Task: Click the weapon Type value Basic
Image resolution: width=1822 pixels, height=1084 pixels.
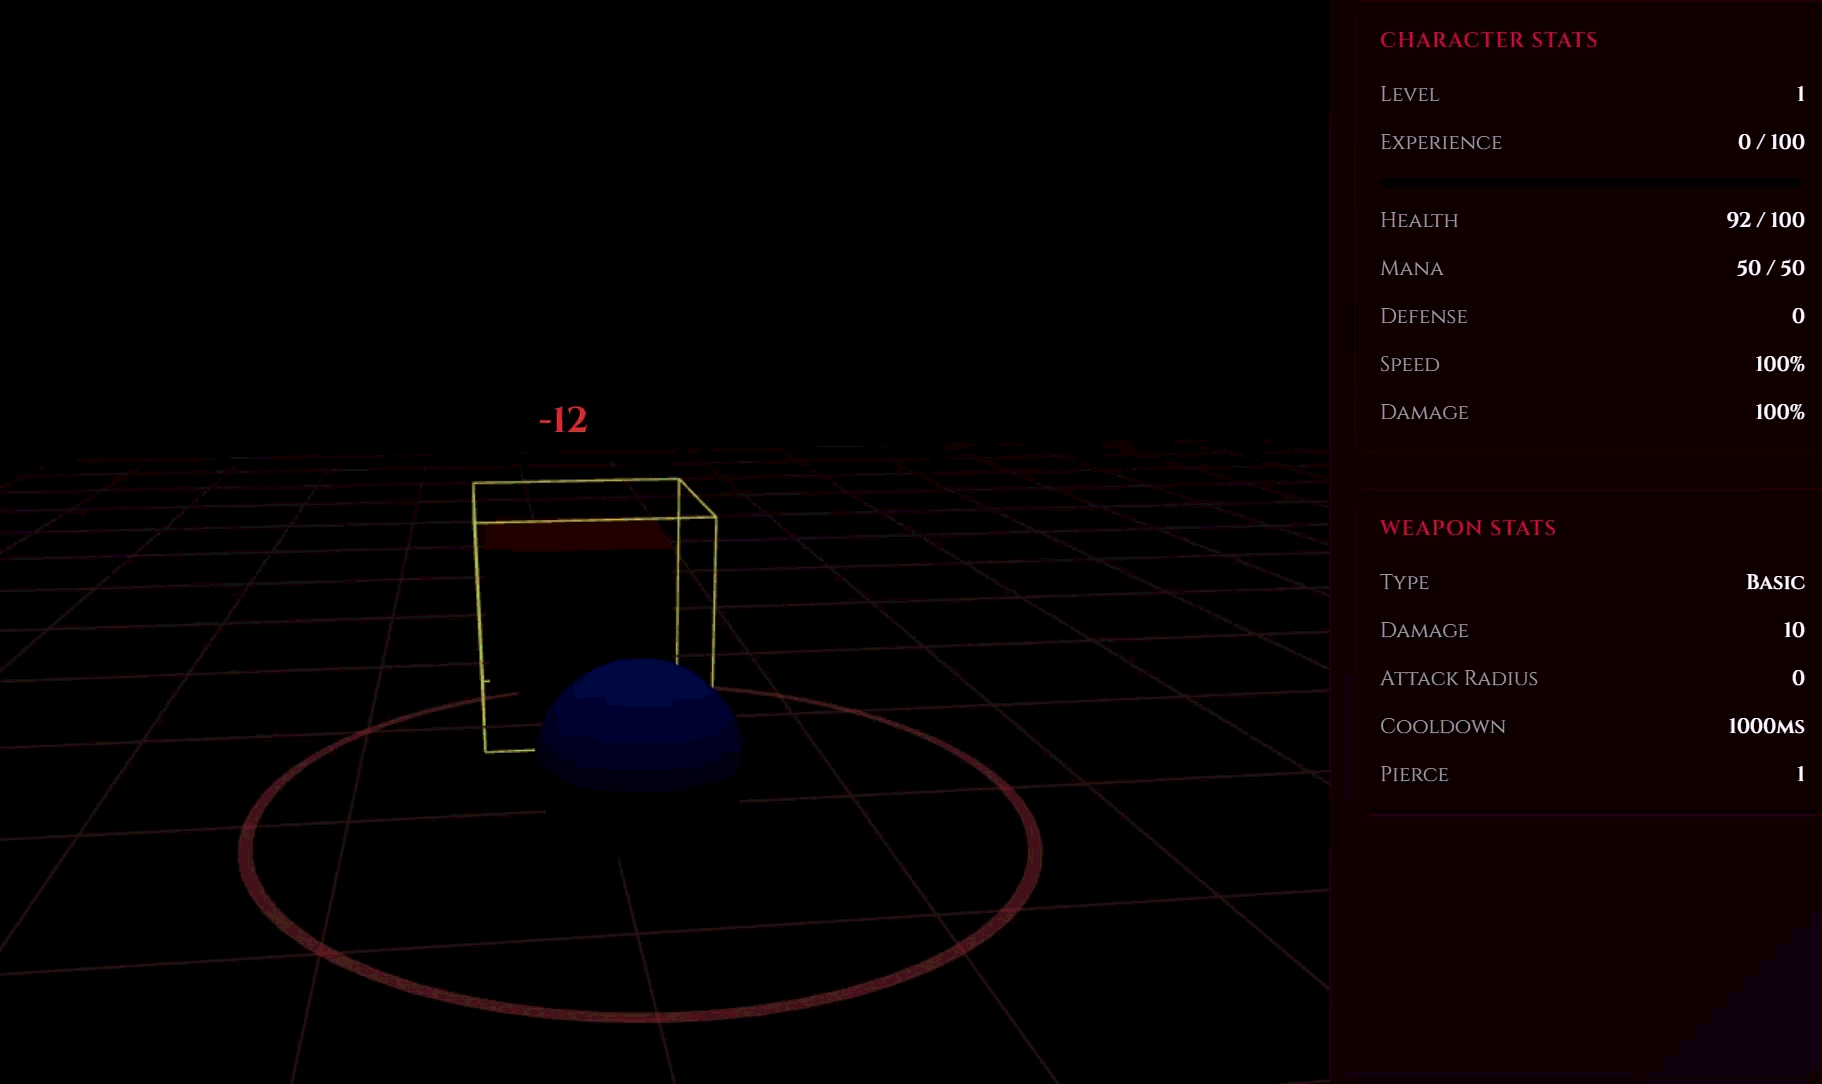Action: click(1775, 582)
